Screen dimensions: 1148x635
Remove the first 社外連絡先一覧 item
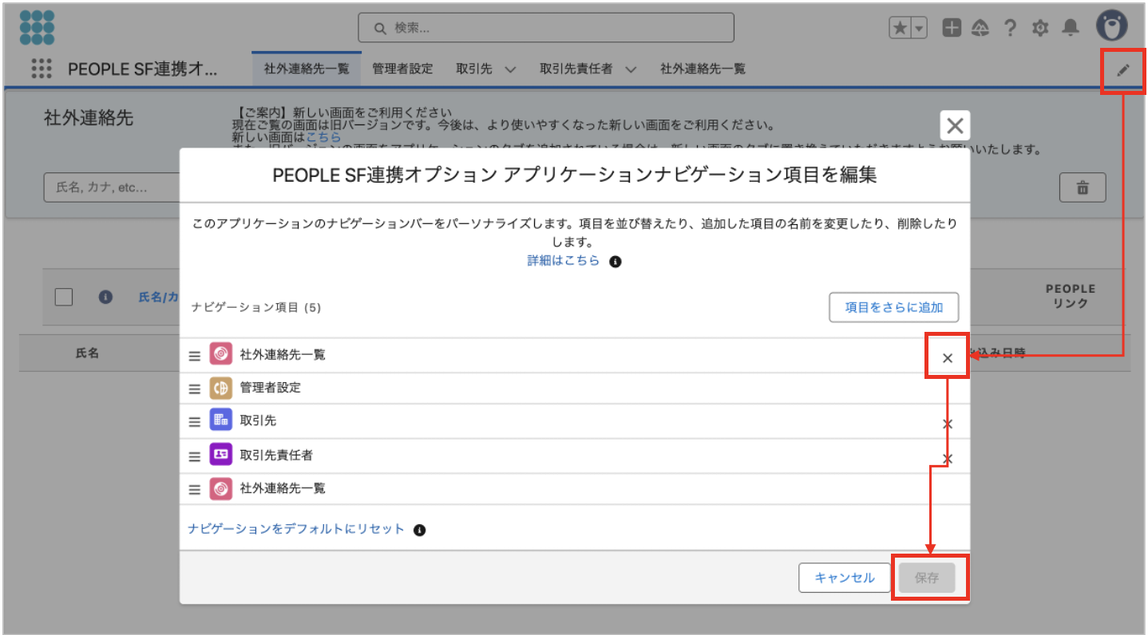(947, 358)
